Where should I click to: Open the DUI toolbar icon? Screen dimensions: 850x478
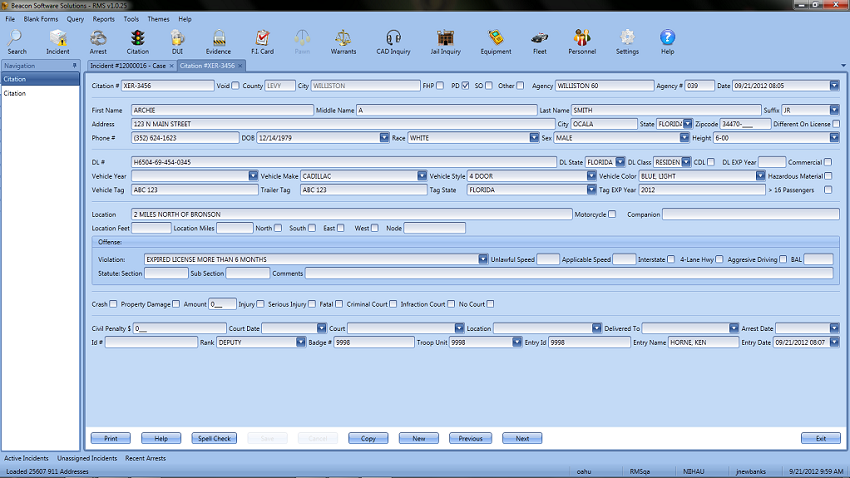pos(177,40)
